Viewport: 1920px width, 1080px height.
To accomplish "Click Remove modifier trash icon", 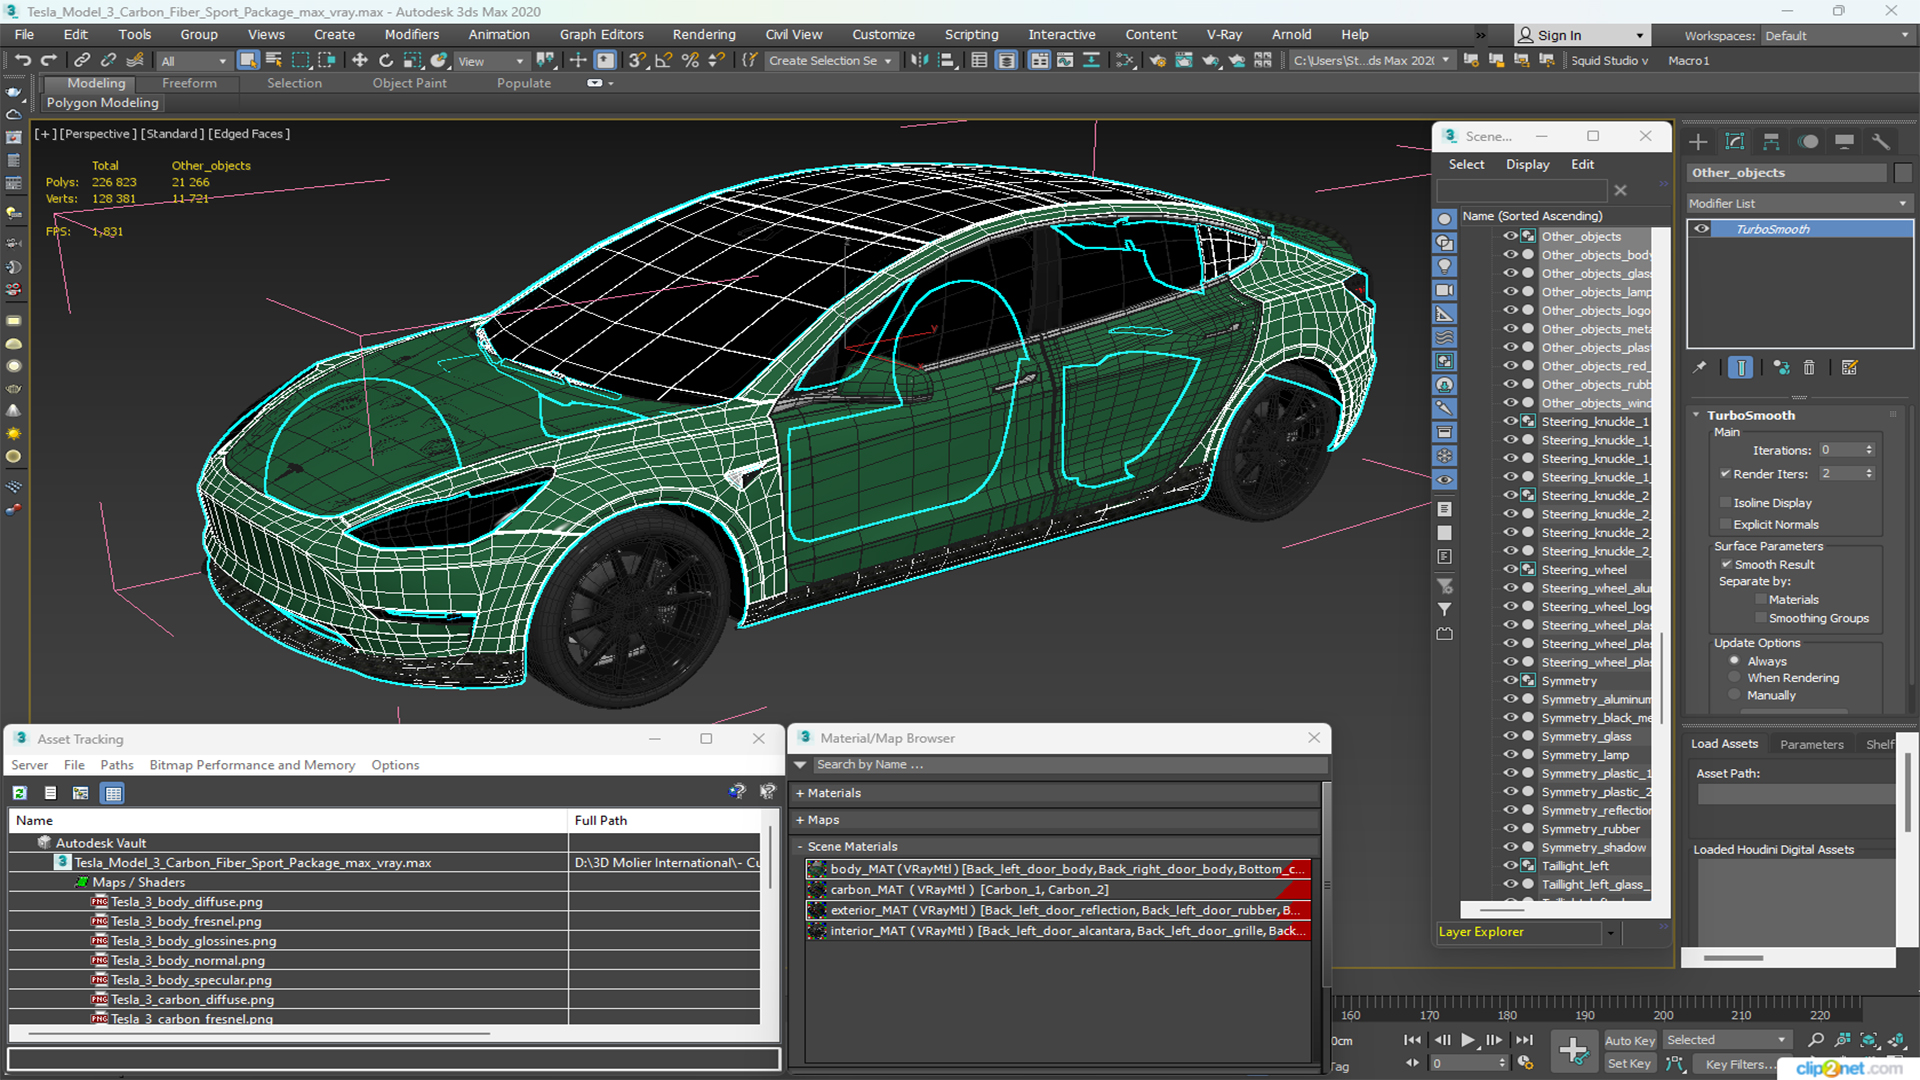I will tap(1809, 368).
